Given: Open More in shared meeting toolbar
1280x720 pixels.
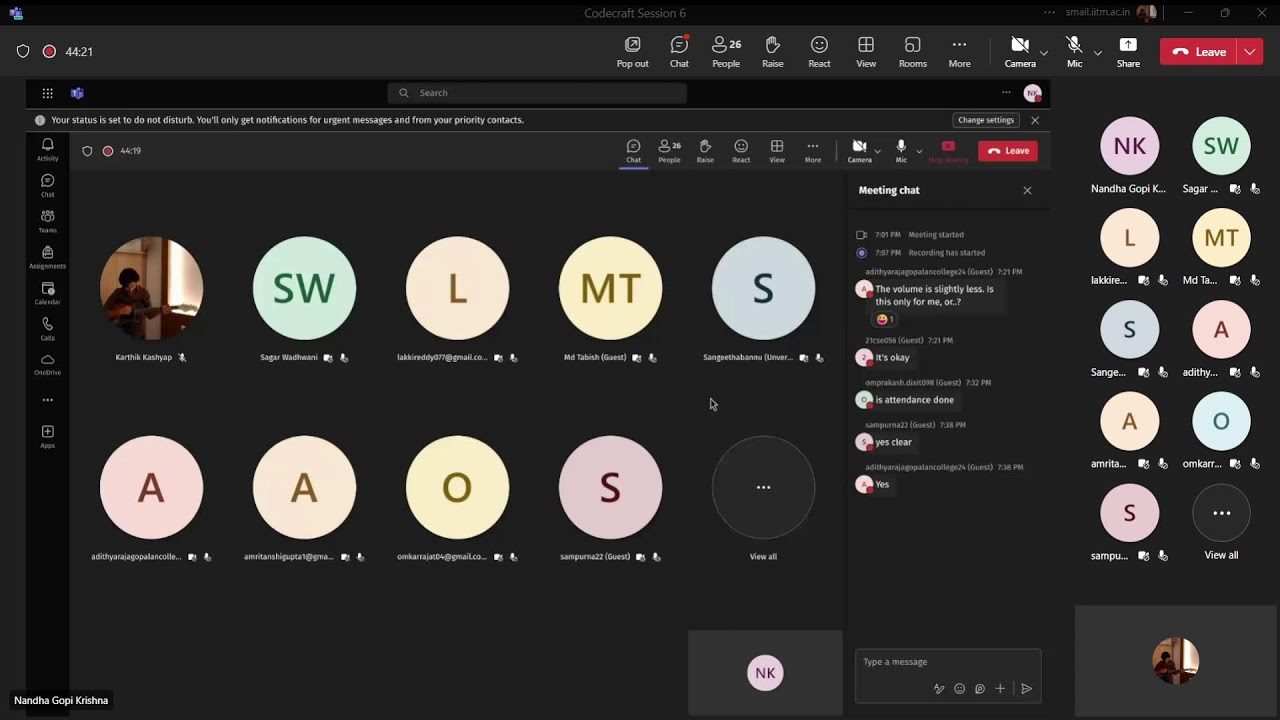Looking at the screenshot, I should (x=813, y=151).
